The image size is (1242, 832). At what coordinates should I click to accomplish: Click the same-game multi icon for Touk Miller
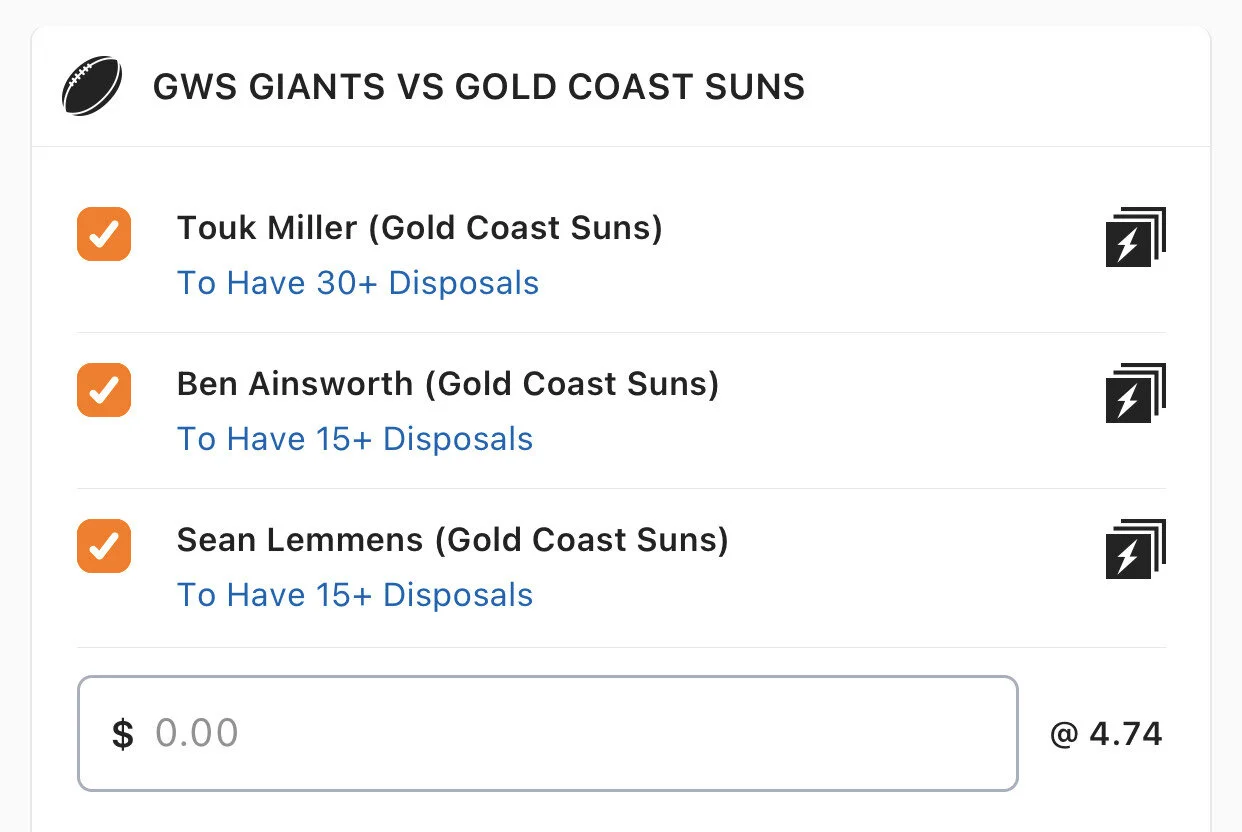point(1135,237)
